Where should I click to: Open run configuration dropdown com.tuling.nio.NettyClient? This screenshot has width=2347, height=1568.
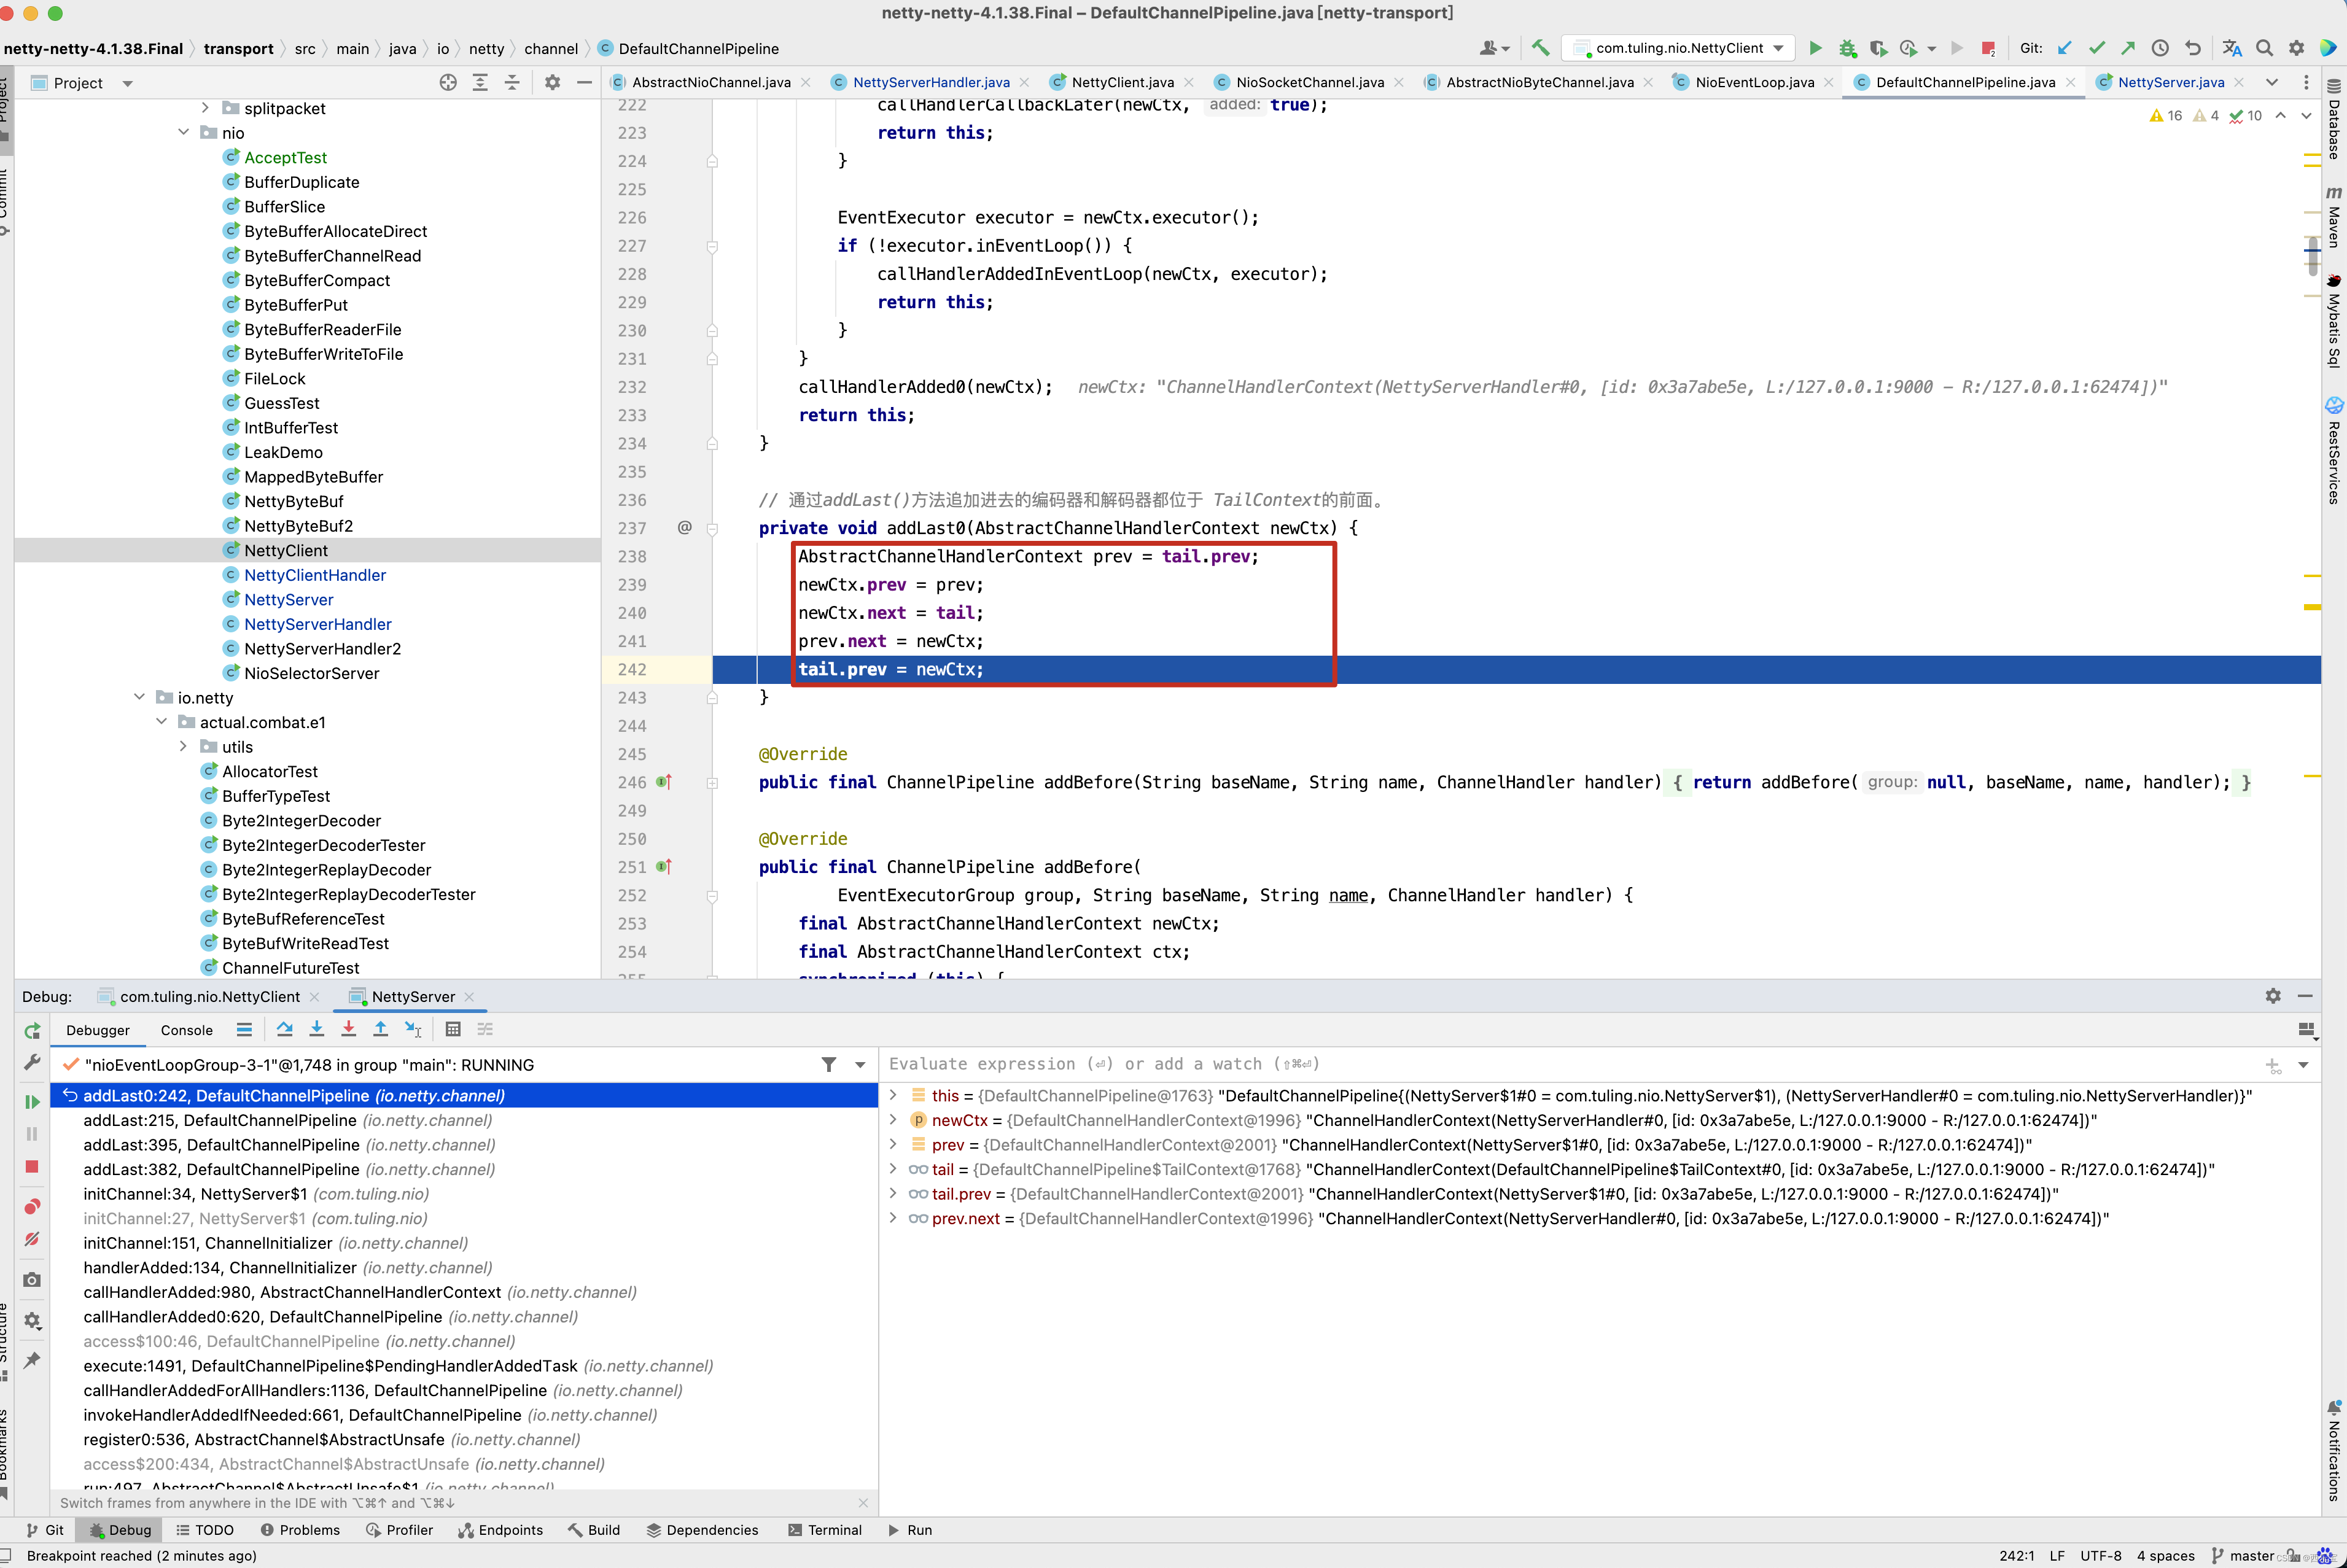[1681, 48]
